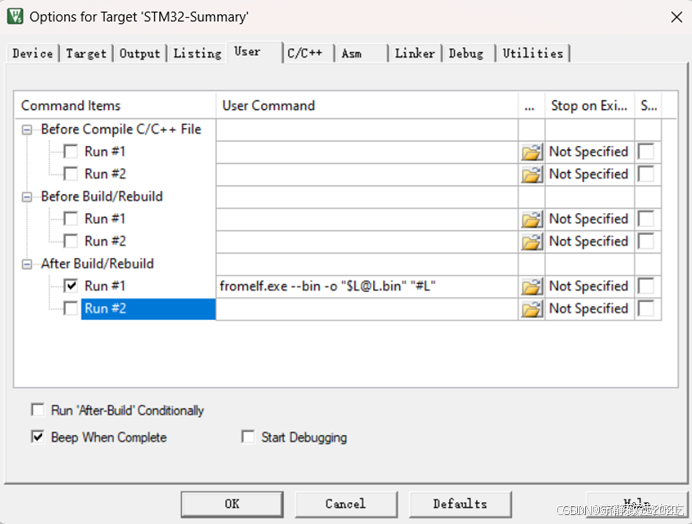Switch to the Utilities tab
This screenshot has height=524, width=692.
pyautogui.click(x=533, y=53)
